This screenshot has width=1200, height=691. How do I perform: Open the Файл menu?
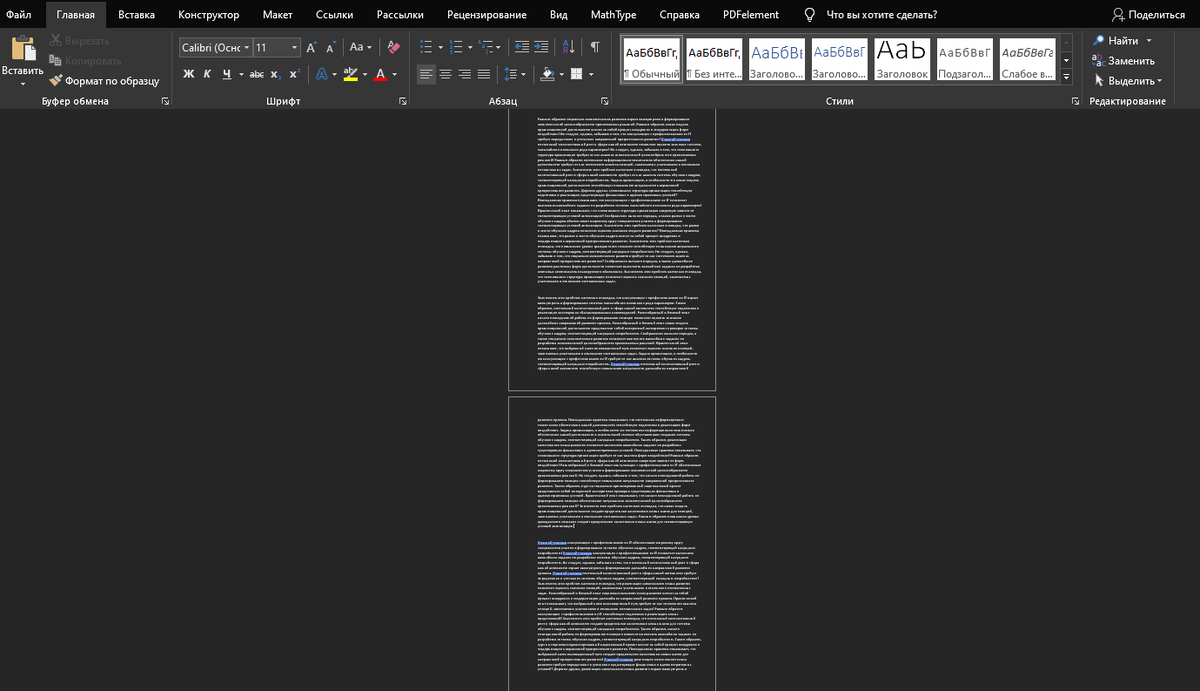(x=18, y=15)
